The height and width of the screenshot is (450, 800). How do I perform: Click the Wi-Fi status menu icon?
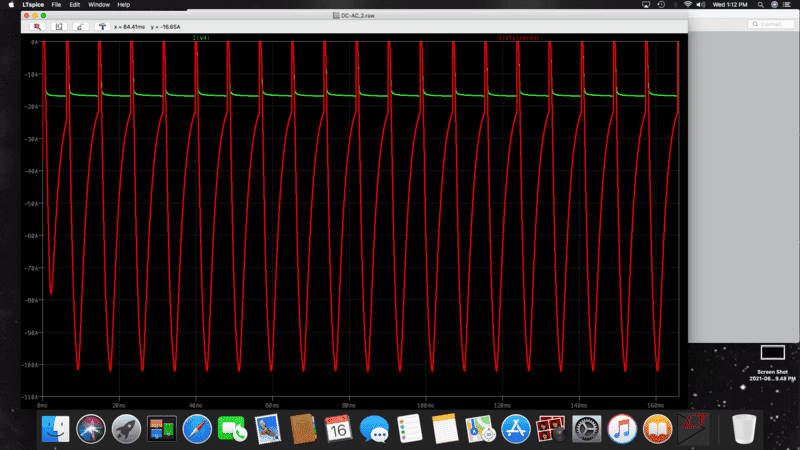(x=688, y=5)
